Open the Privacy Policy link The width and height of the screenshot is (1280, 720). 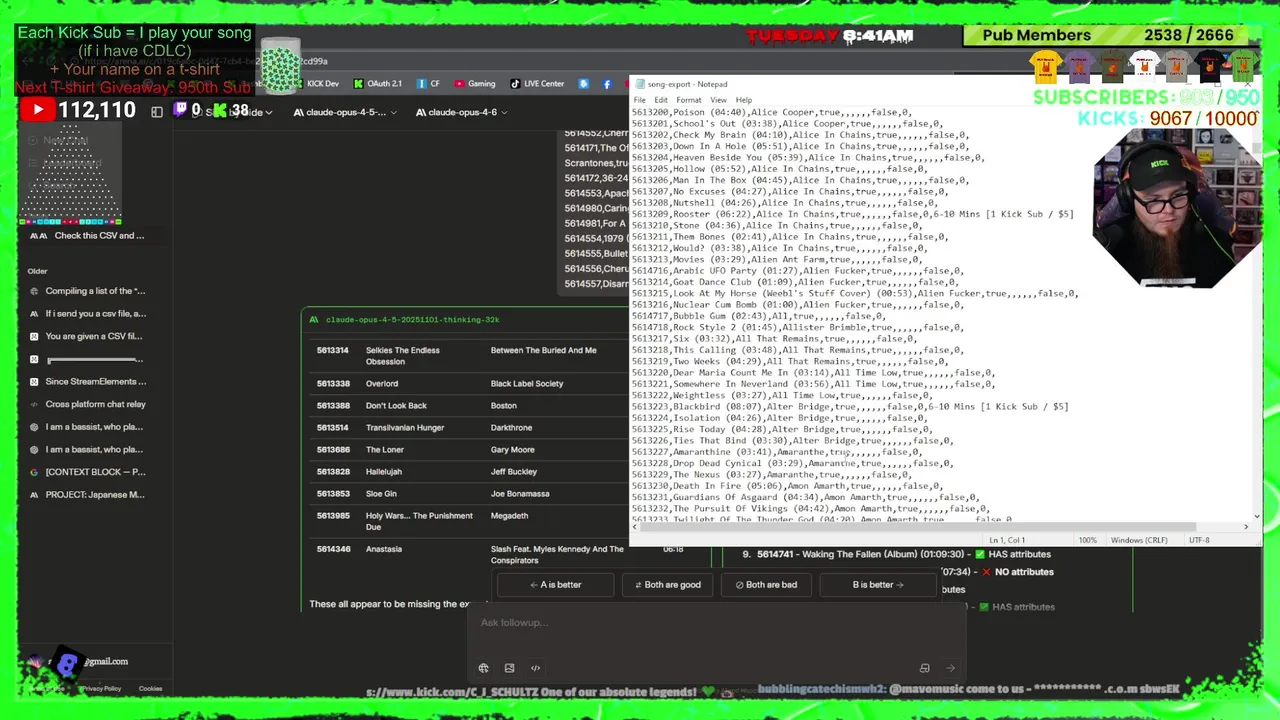(101, 688)
